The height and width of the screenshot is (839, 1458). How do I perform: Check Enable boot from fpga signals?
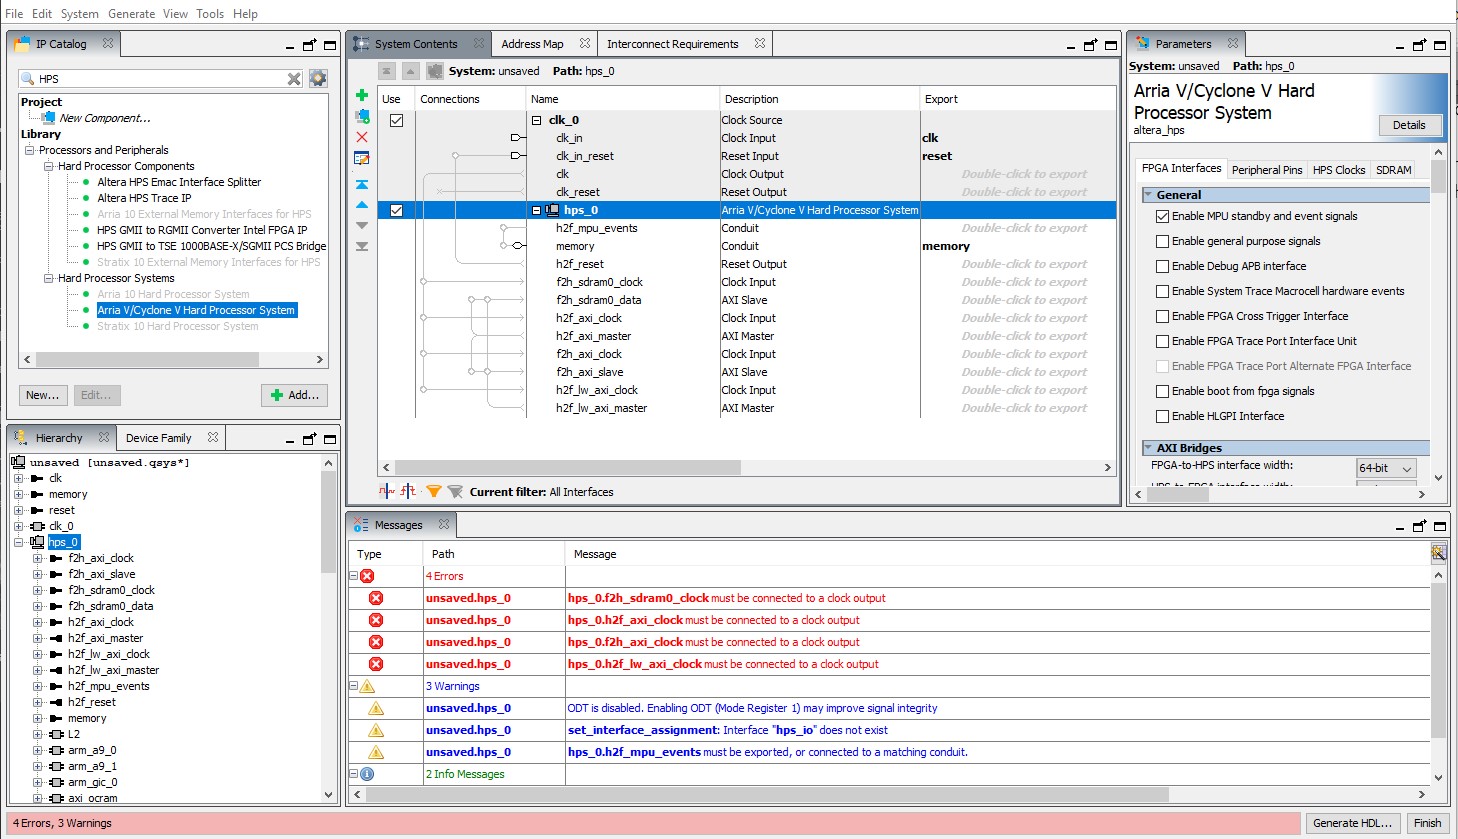tap(1162, 391)
